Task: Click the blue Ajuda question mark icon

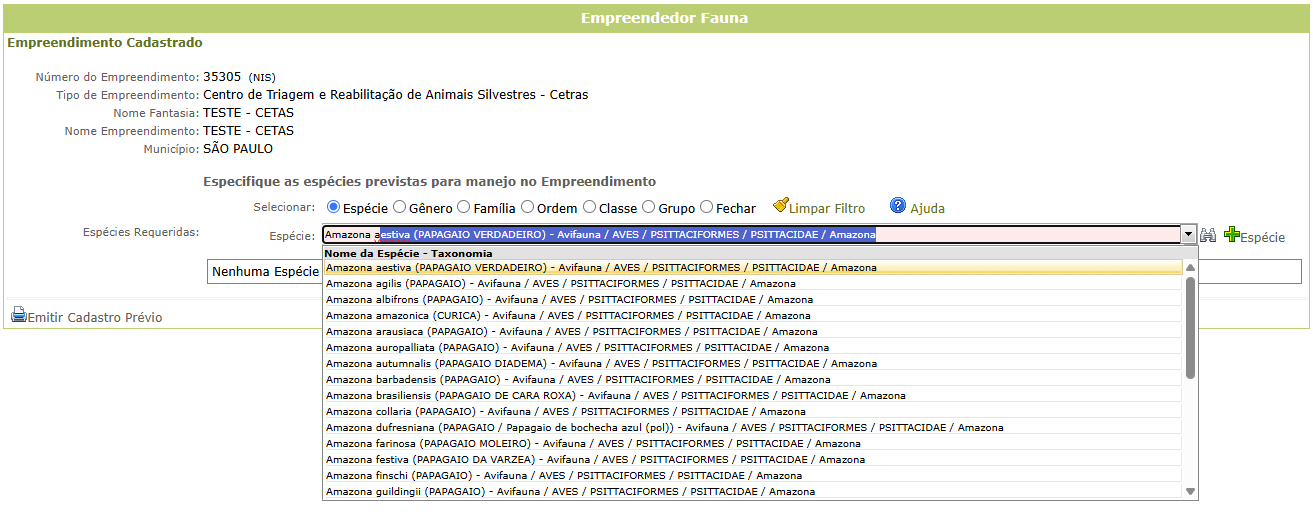Action: [897, 206]
